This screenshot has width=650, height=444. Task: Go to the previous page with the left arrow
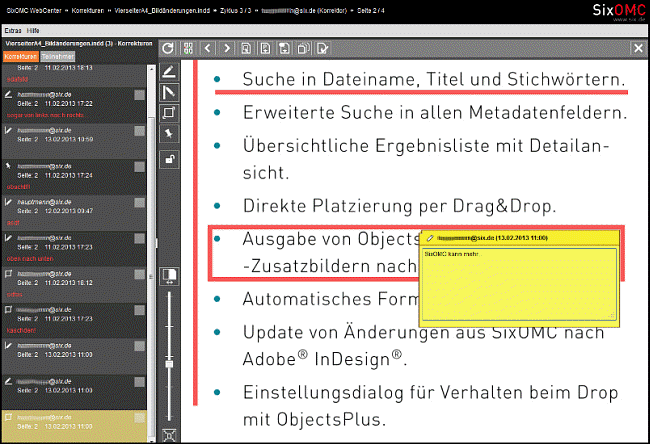(x=208, y=49)
